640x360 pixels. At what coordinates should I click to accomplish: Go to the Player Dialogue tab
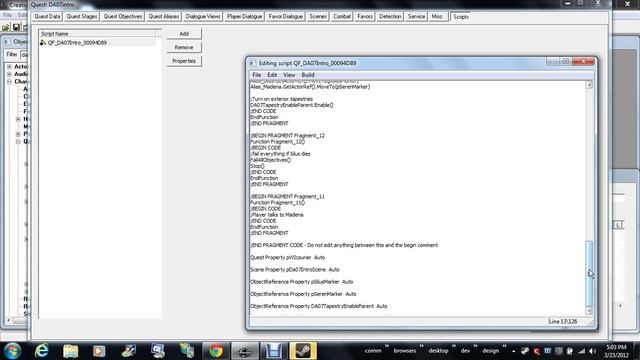[x=244, y=16]
